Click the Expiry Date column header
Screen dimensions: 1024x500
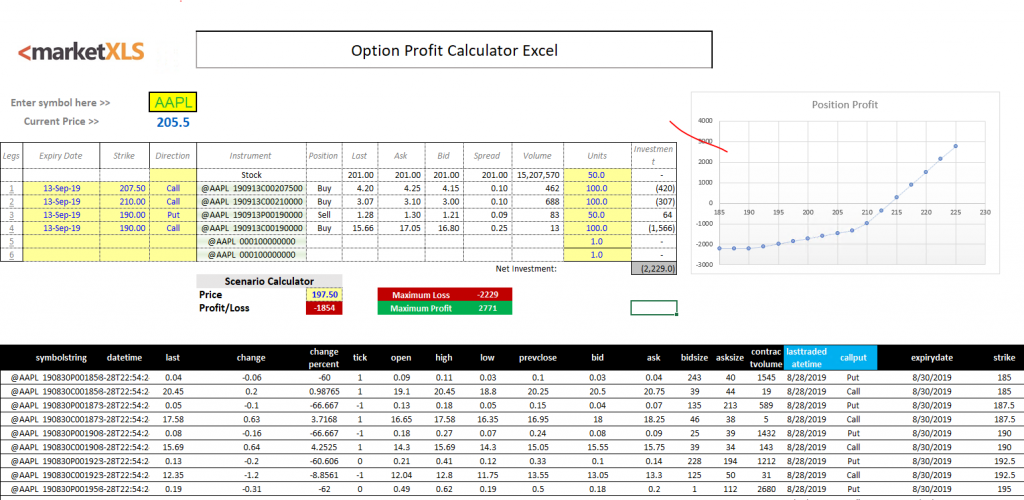(x=61, y=156)
